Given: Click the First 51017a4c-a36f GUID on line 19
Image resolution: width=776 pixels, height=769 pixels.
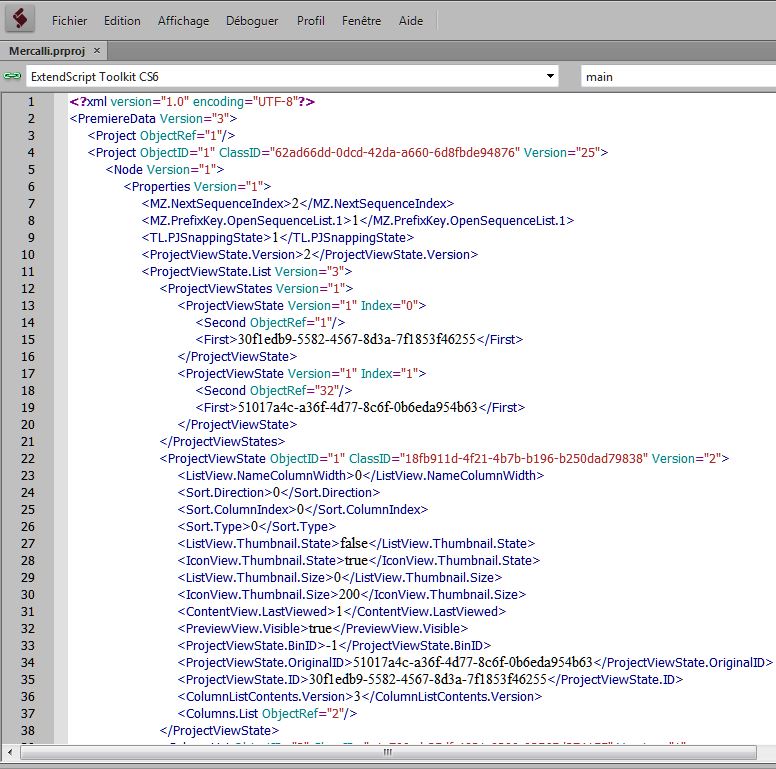Looking at the screenshot, I should click(358, 408).
